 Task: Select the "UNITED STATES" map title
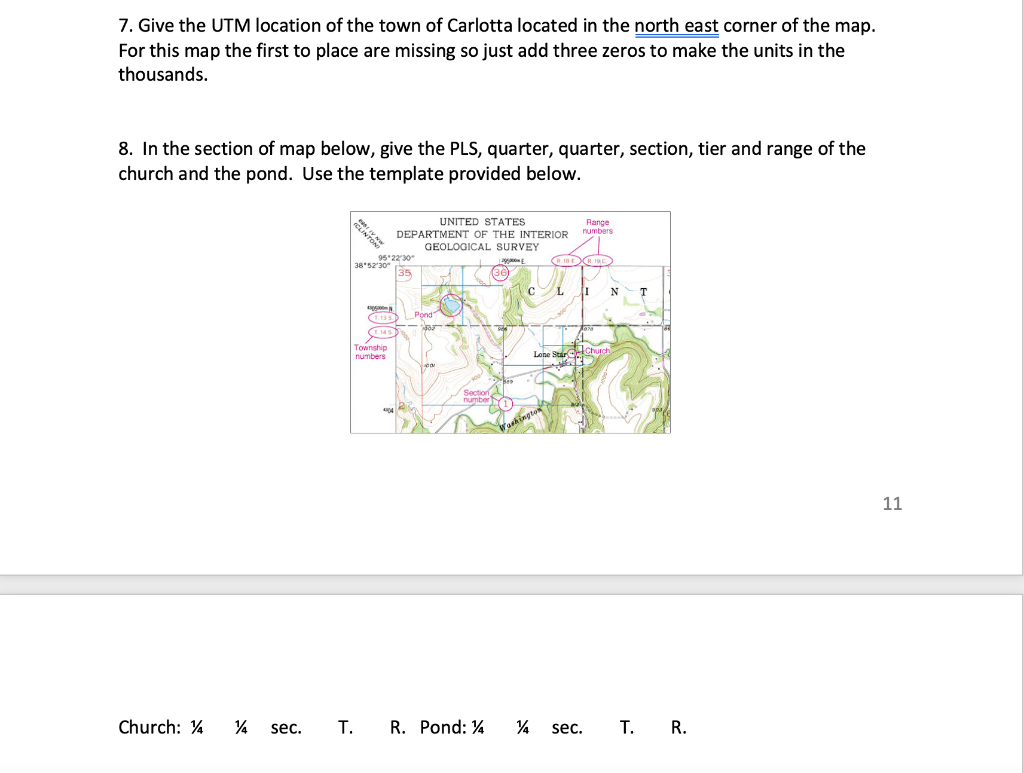pyautogui.click(x=481, y=222)
